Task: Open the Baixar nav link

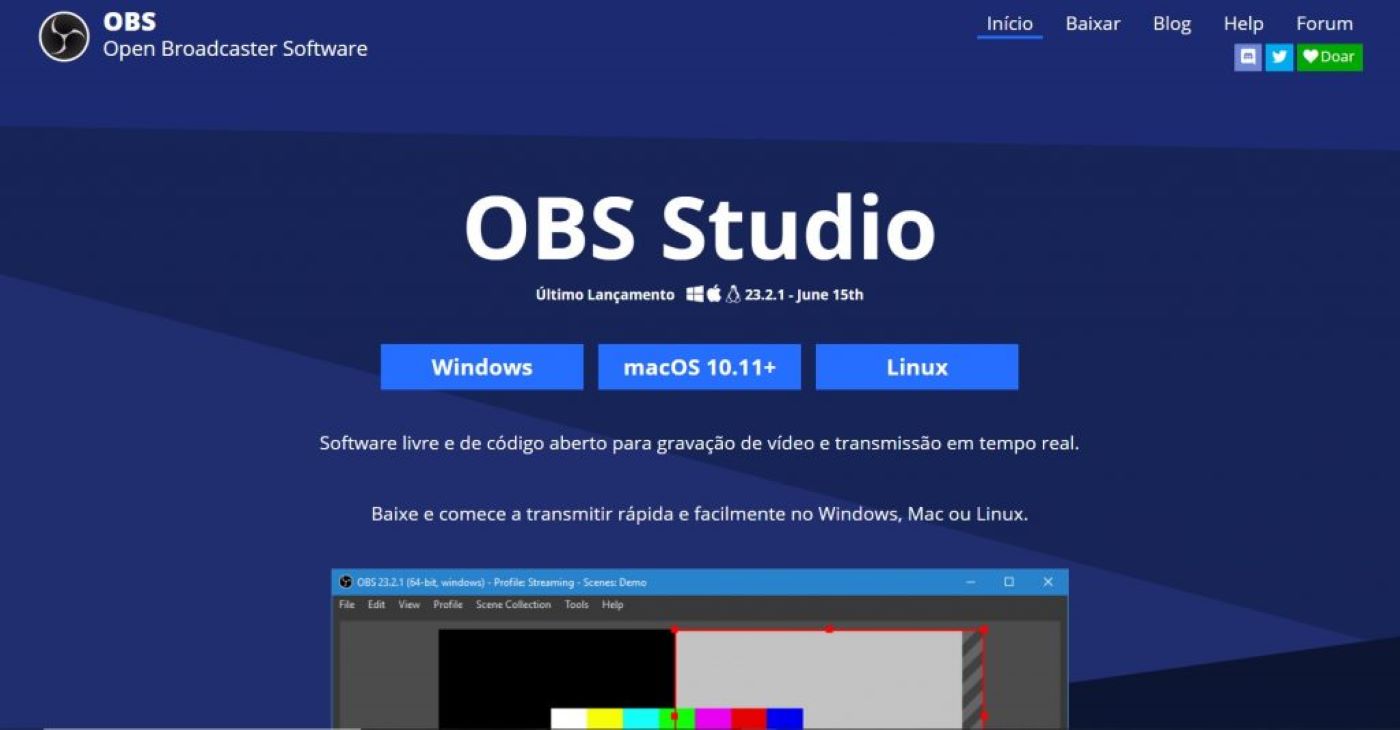Action: coord(1093,24)
